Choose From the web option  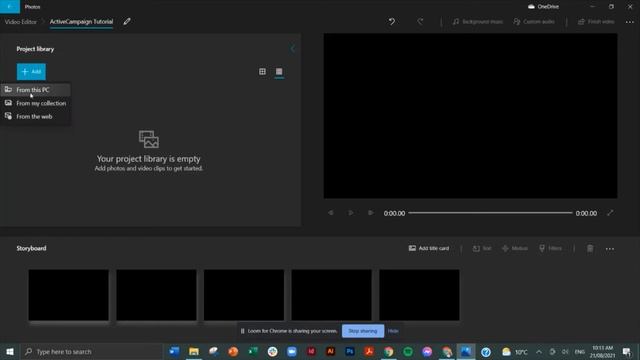[36, 116]
